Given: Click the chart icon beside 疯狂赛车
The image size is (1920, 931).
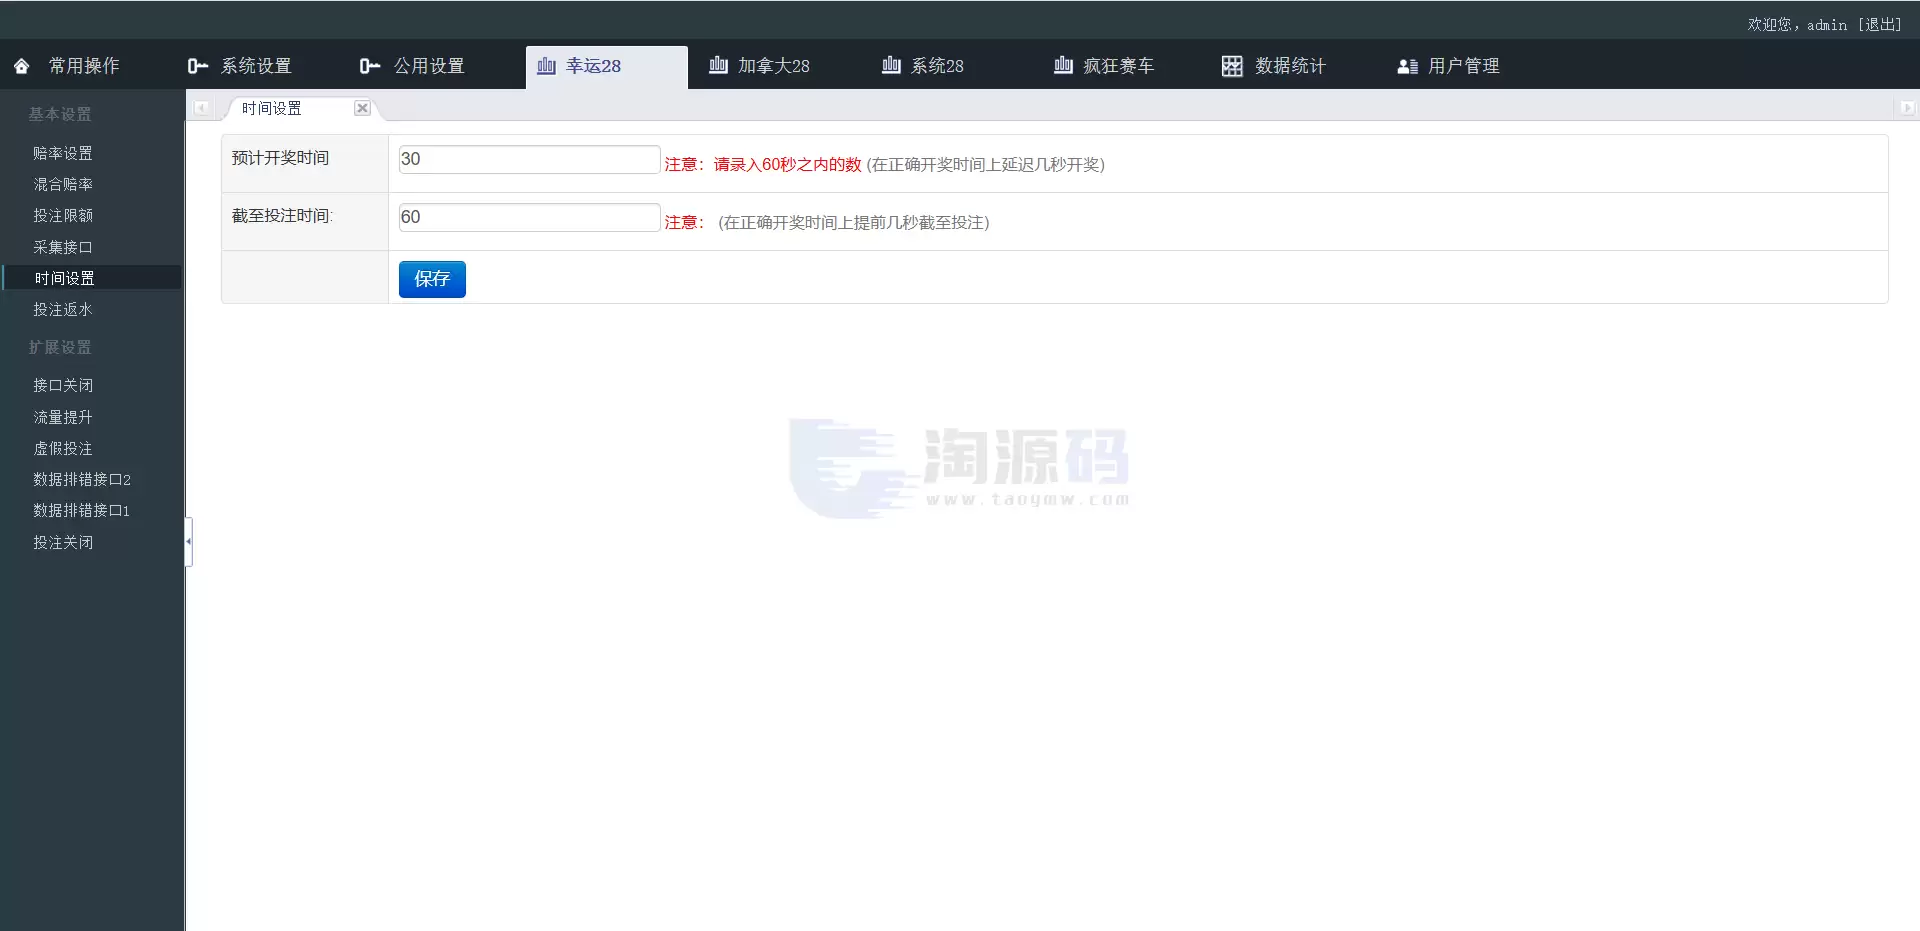Looking at the screenshot, I should tap(1063, 65).
